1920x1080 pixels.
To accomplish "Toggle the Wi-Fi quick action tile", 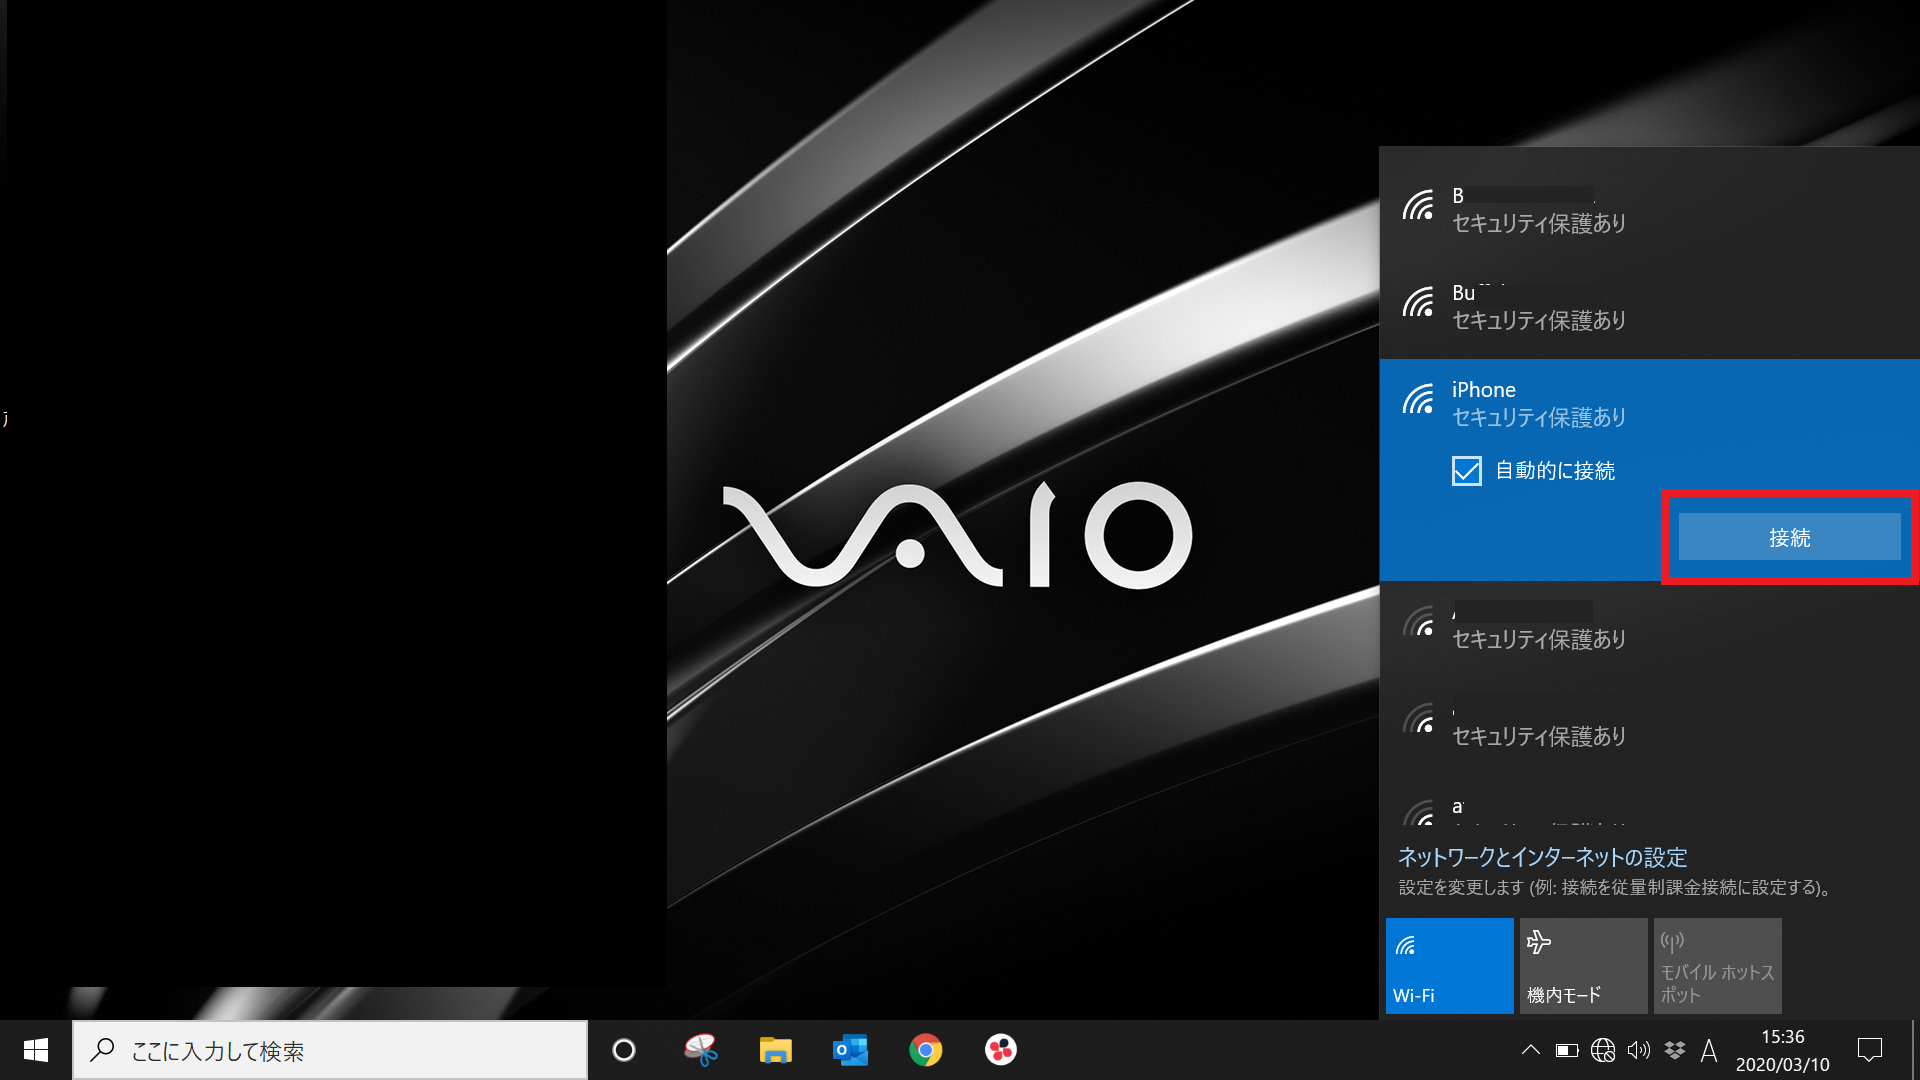I will [x=1449, y=965].
